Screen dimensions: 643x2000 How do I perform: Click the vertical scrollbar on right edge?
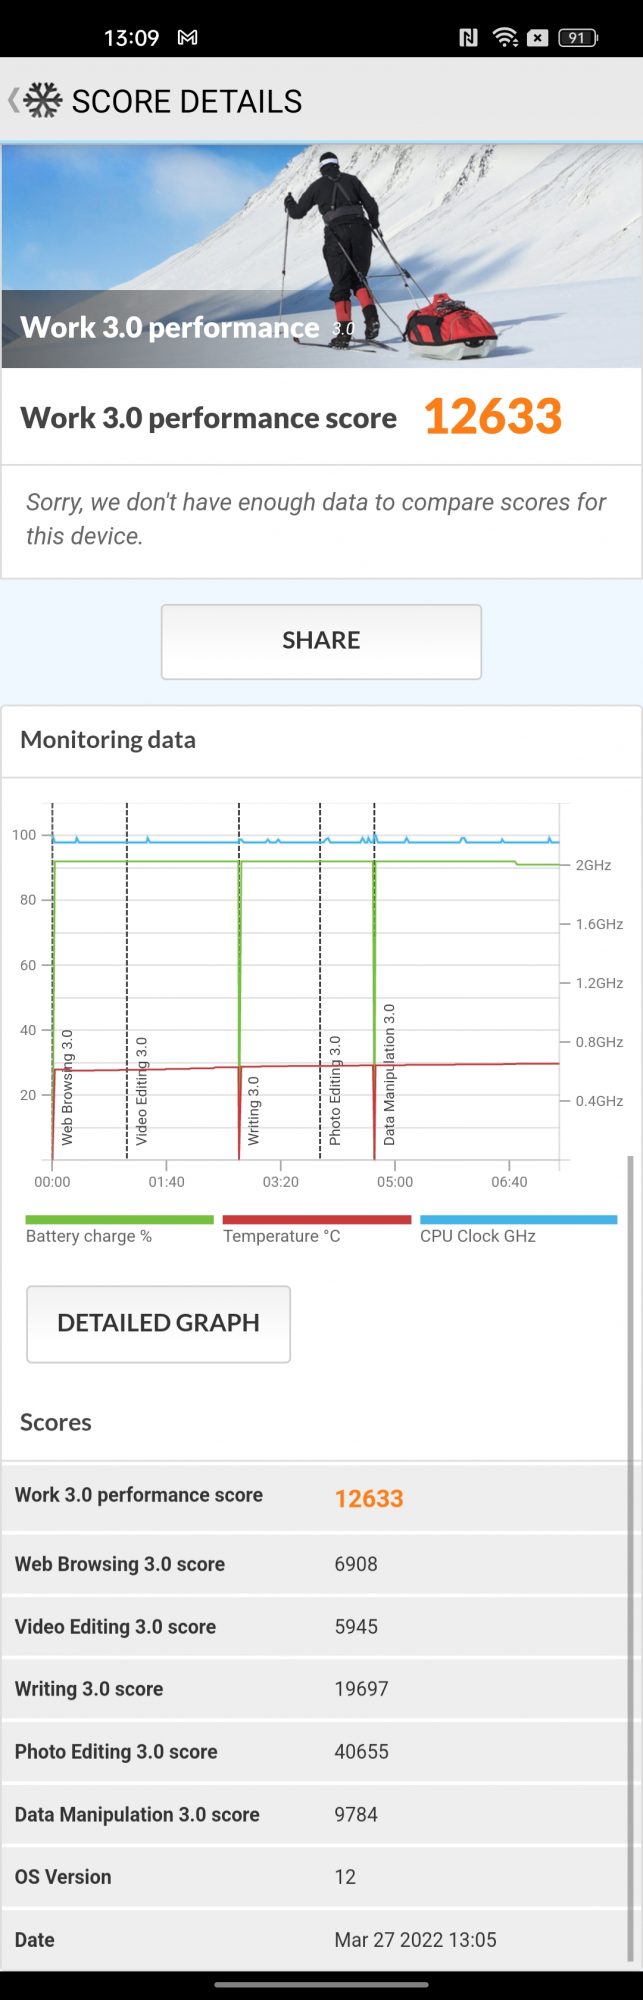630,1560
